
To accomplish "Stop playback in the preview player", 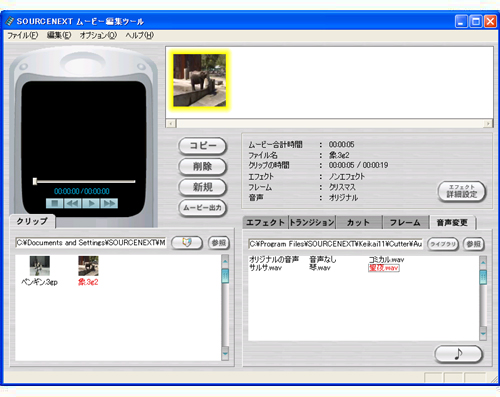I will point(55,203).
